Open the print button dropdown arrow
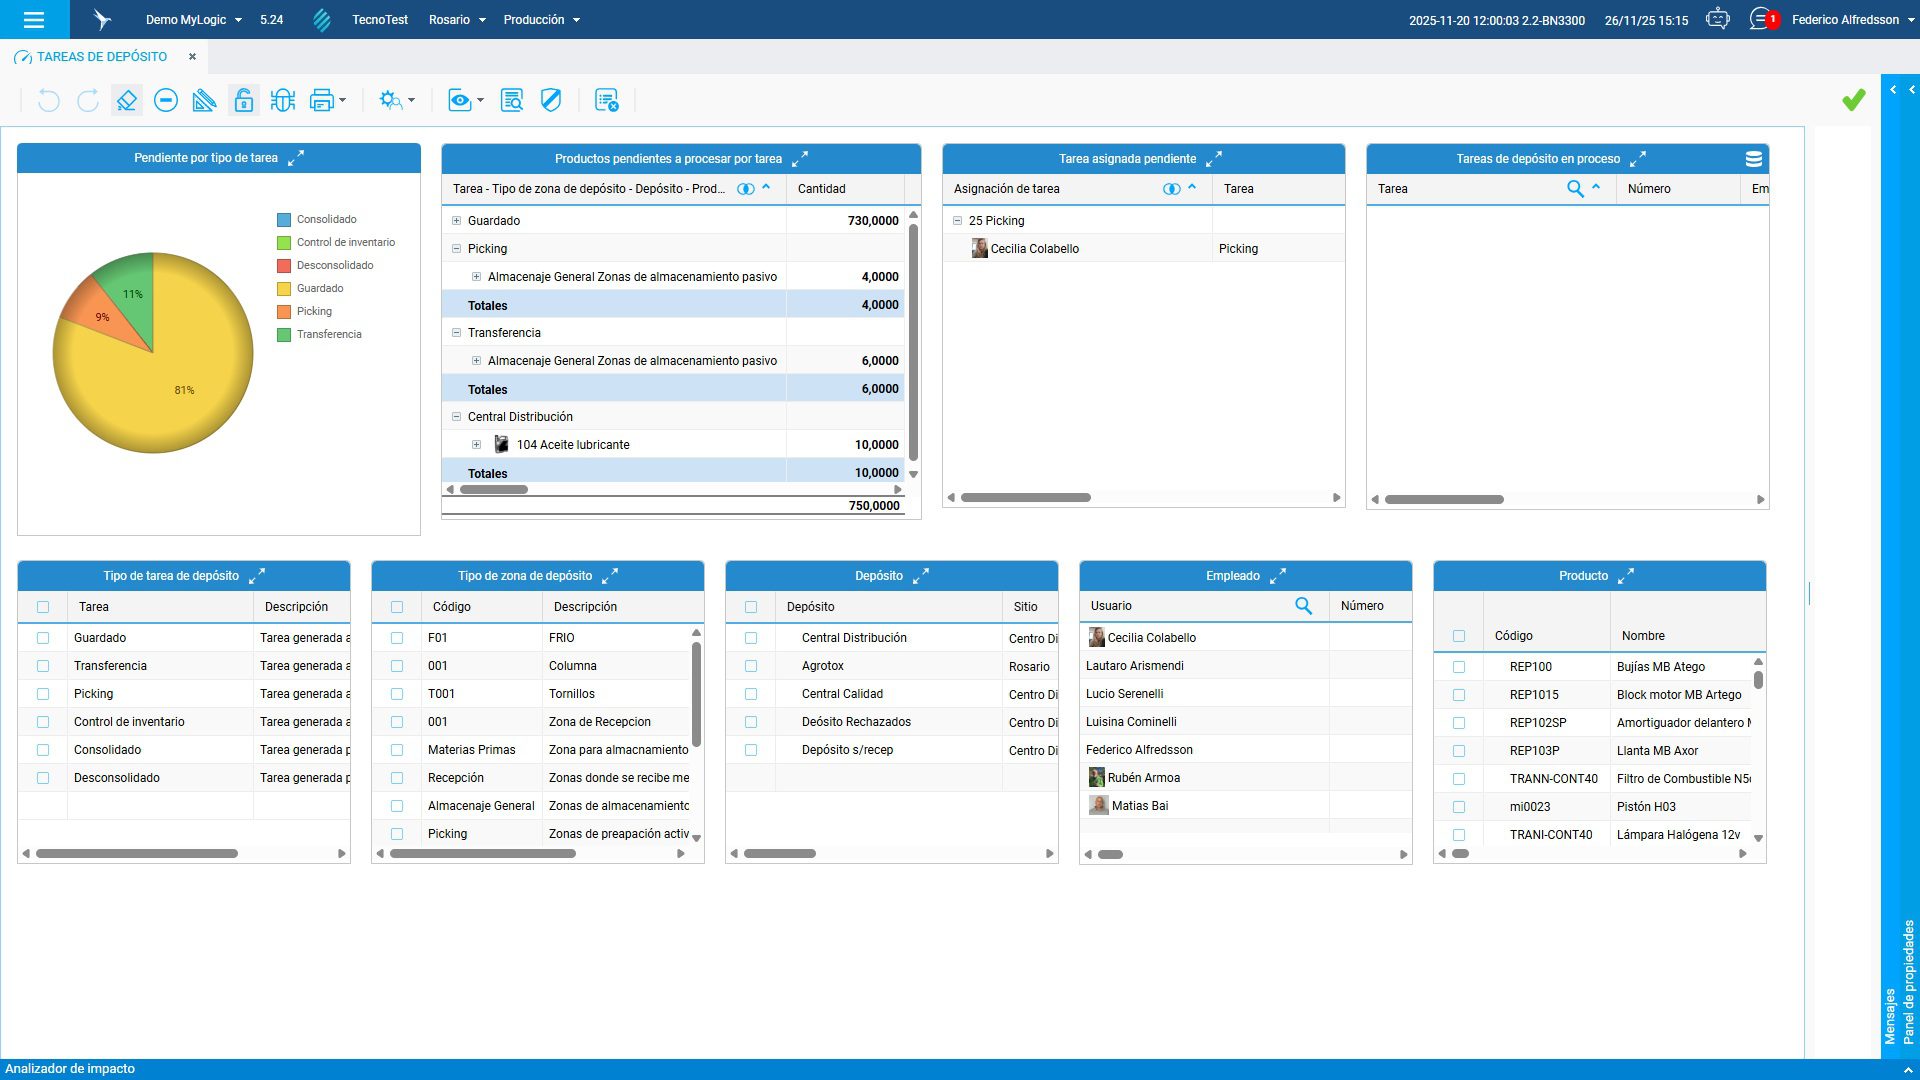This screenshot has height=1080, width=1920. pyautogui.click(x=343, y=100)
